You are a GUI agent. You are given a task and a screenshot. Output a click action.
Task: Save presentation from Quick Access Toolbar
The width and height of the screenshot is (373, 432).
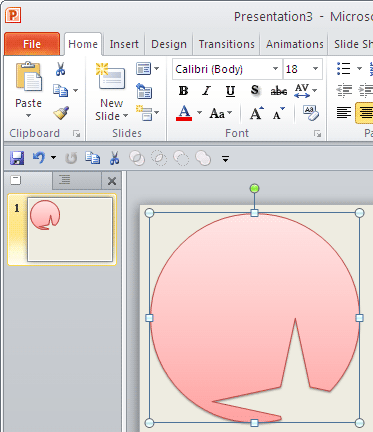pos(17,158)
